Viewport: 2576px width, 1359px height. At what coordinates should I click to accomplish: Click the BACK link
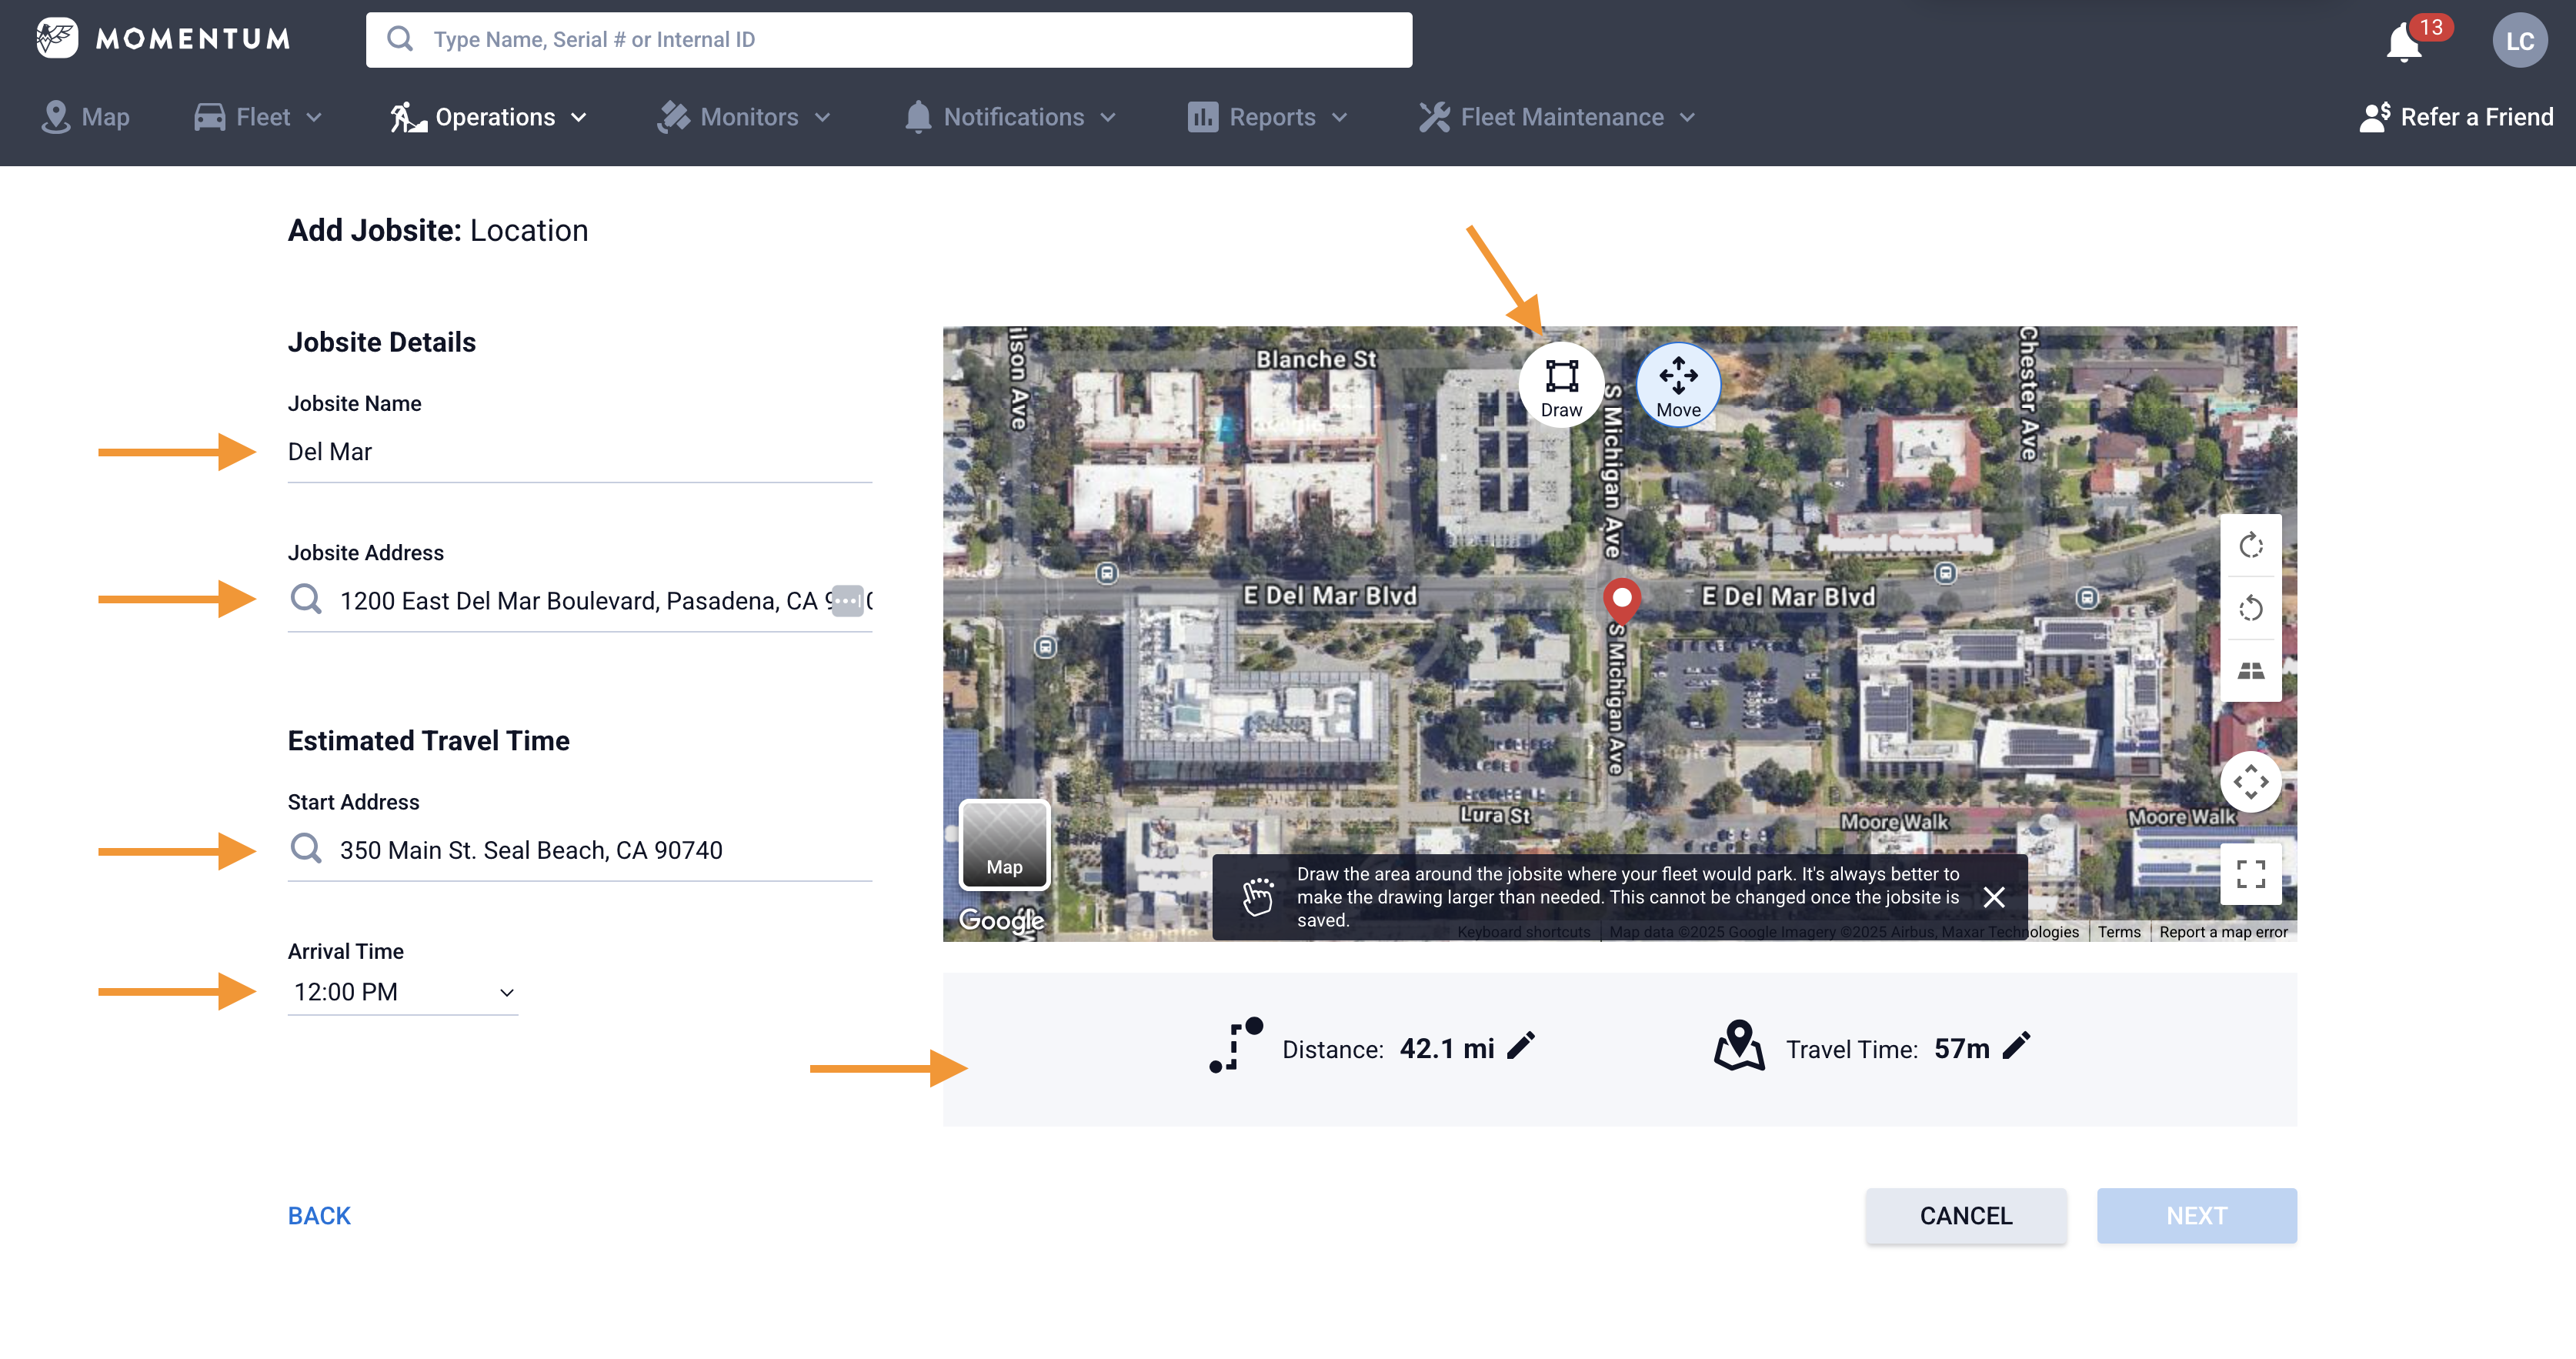coord(319,1215)
